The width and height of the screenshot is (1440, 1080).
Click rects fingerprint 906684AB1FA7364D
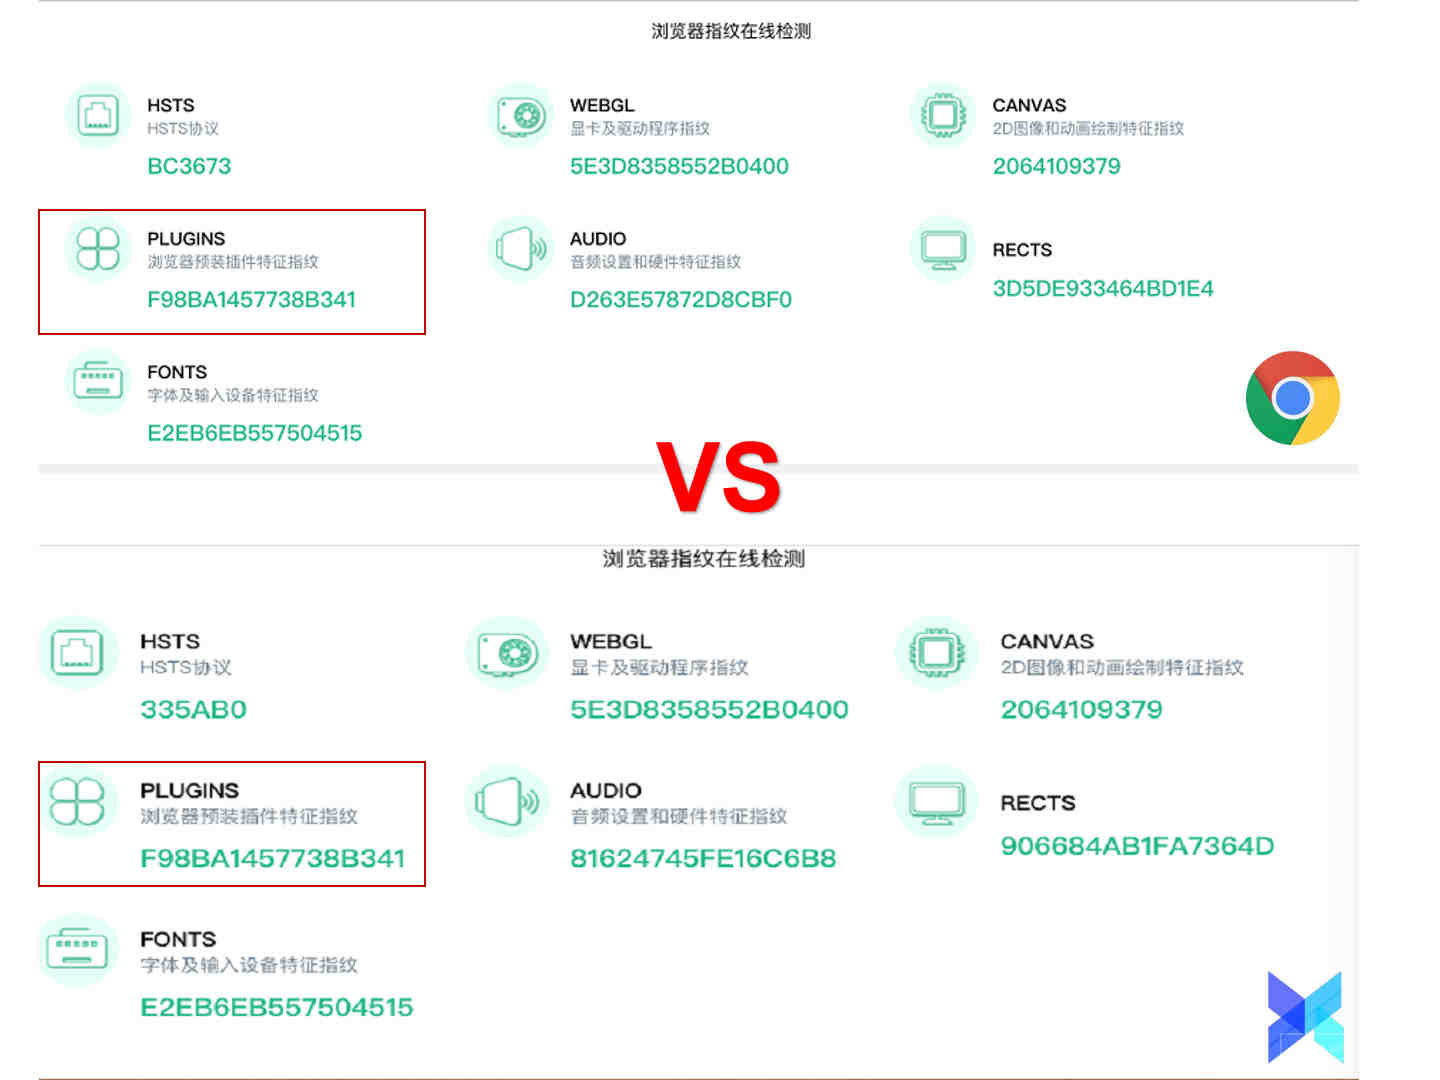click(x=1137, y=846)
